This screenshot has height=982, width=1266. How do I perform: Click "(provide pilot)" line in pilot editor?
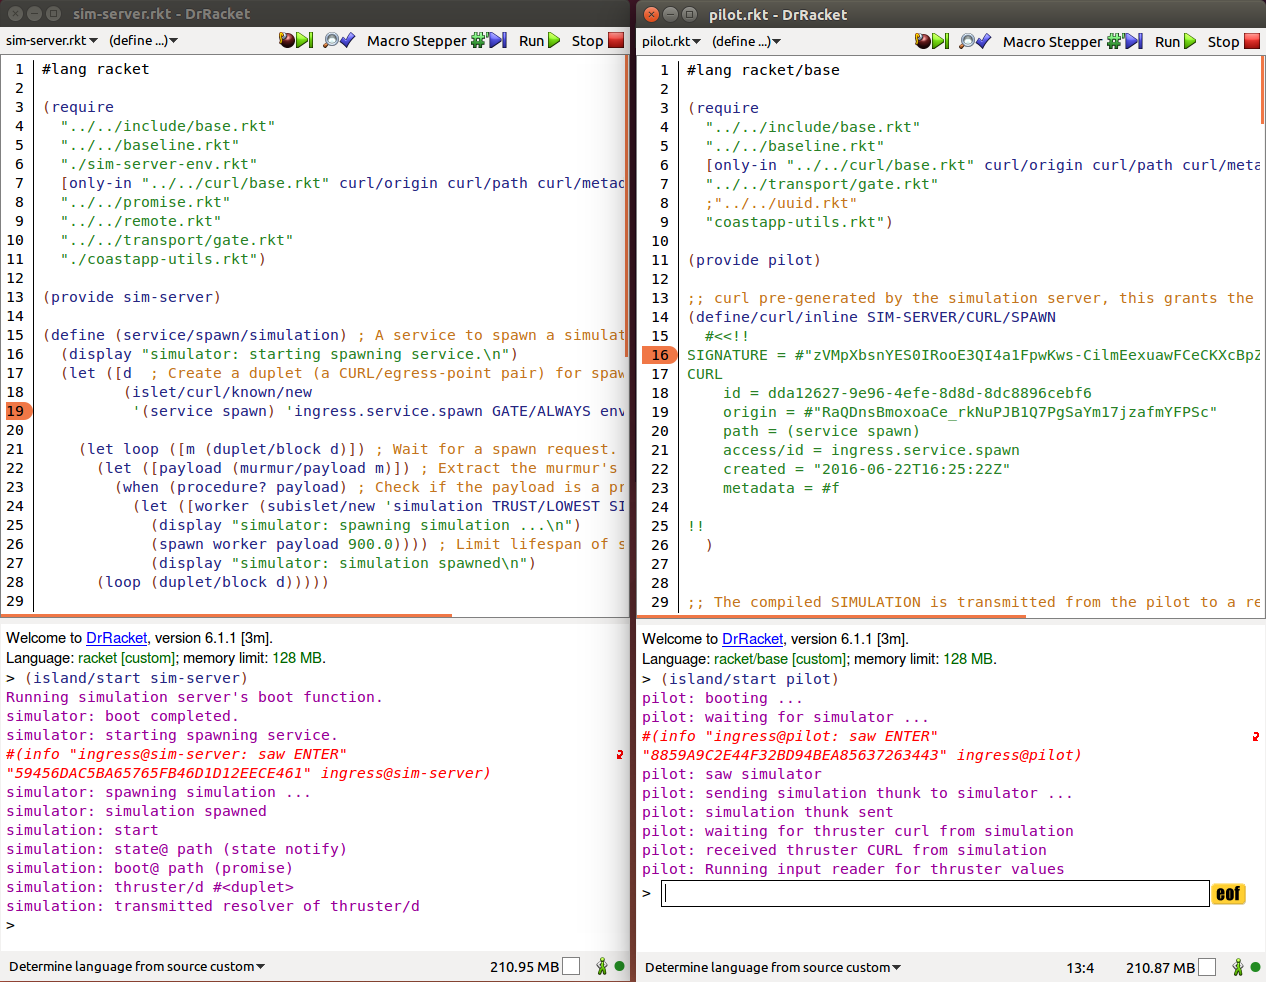click(754, 260)
